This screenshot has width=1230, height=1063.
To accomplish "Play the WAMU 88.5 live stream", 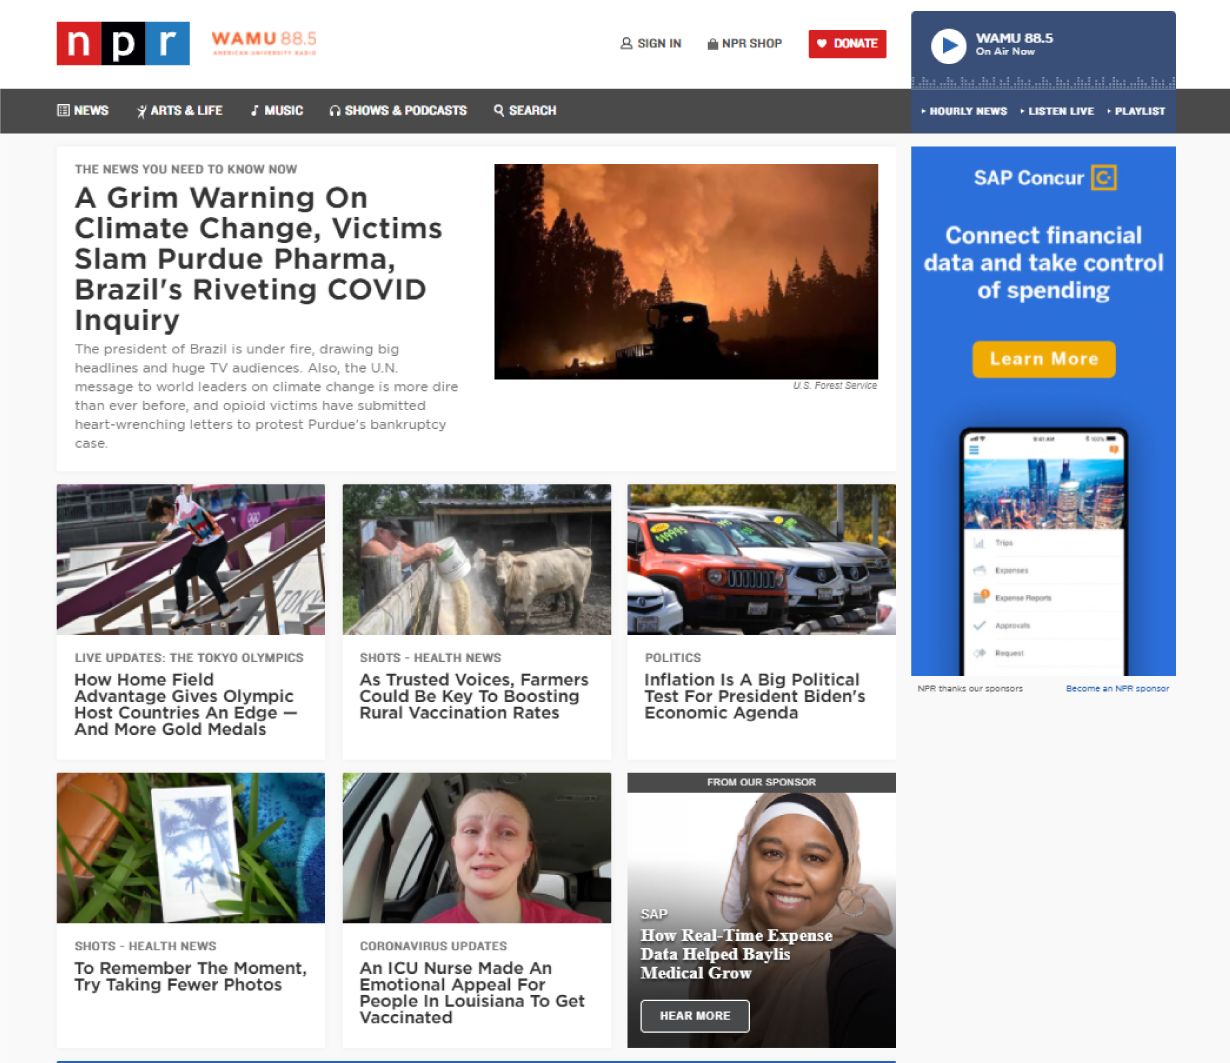I will point(948,46).
